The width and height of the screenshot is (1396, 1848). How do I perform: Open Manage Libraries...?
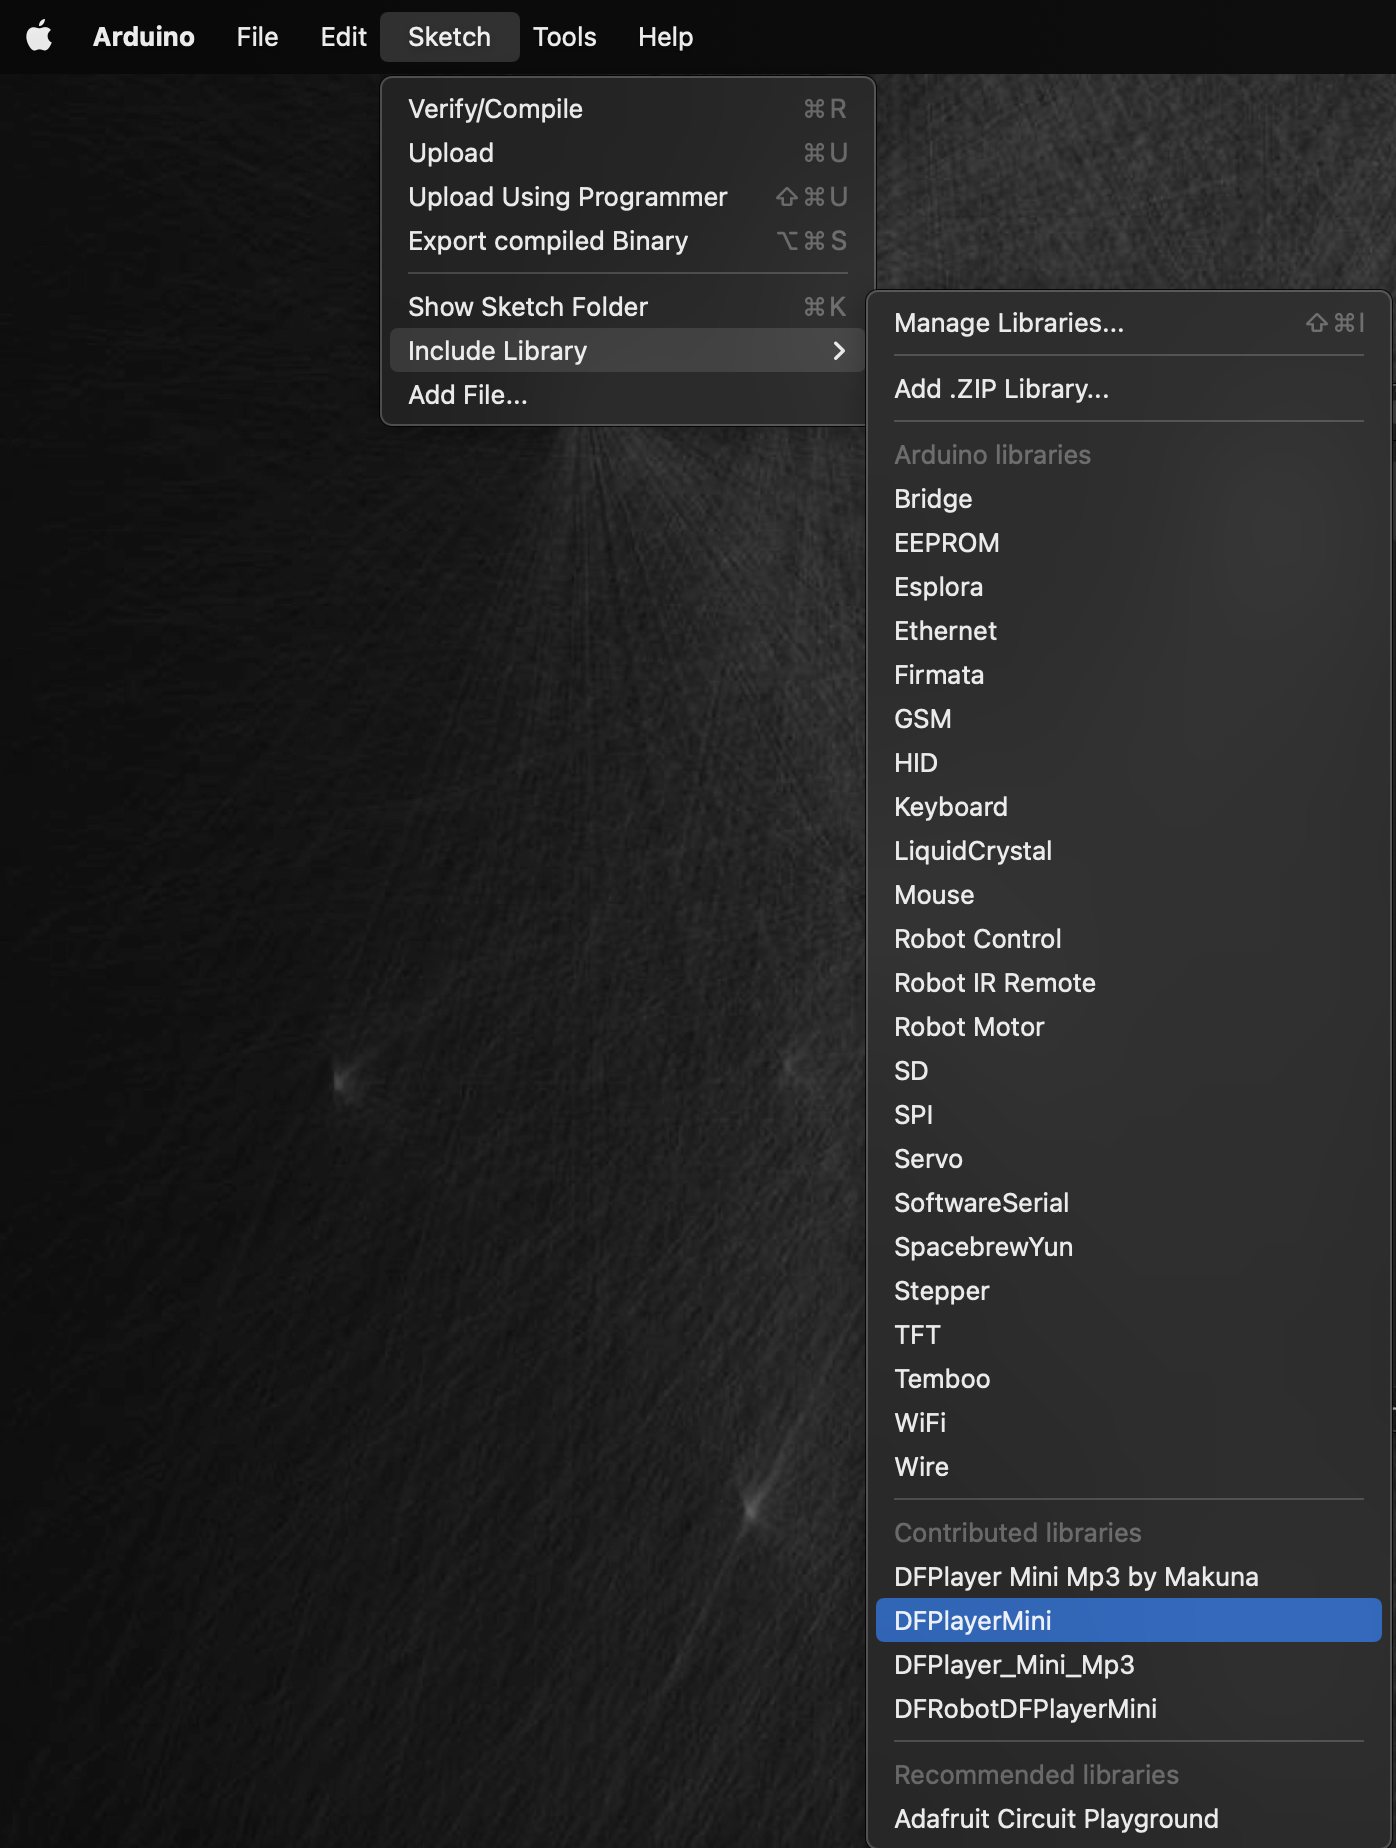(1128, 323)
